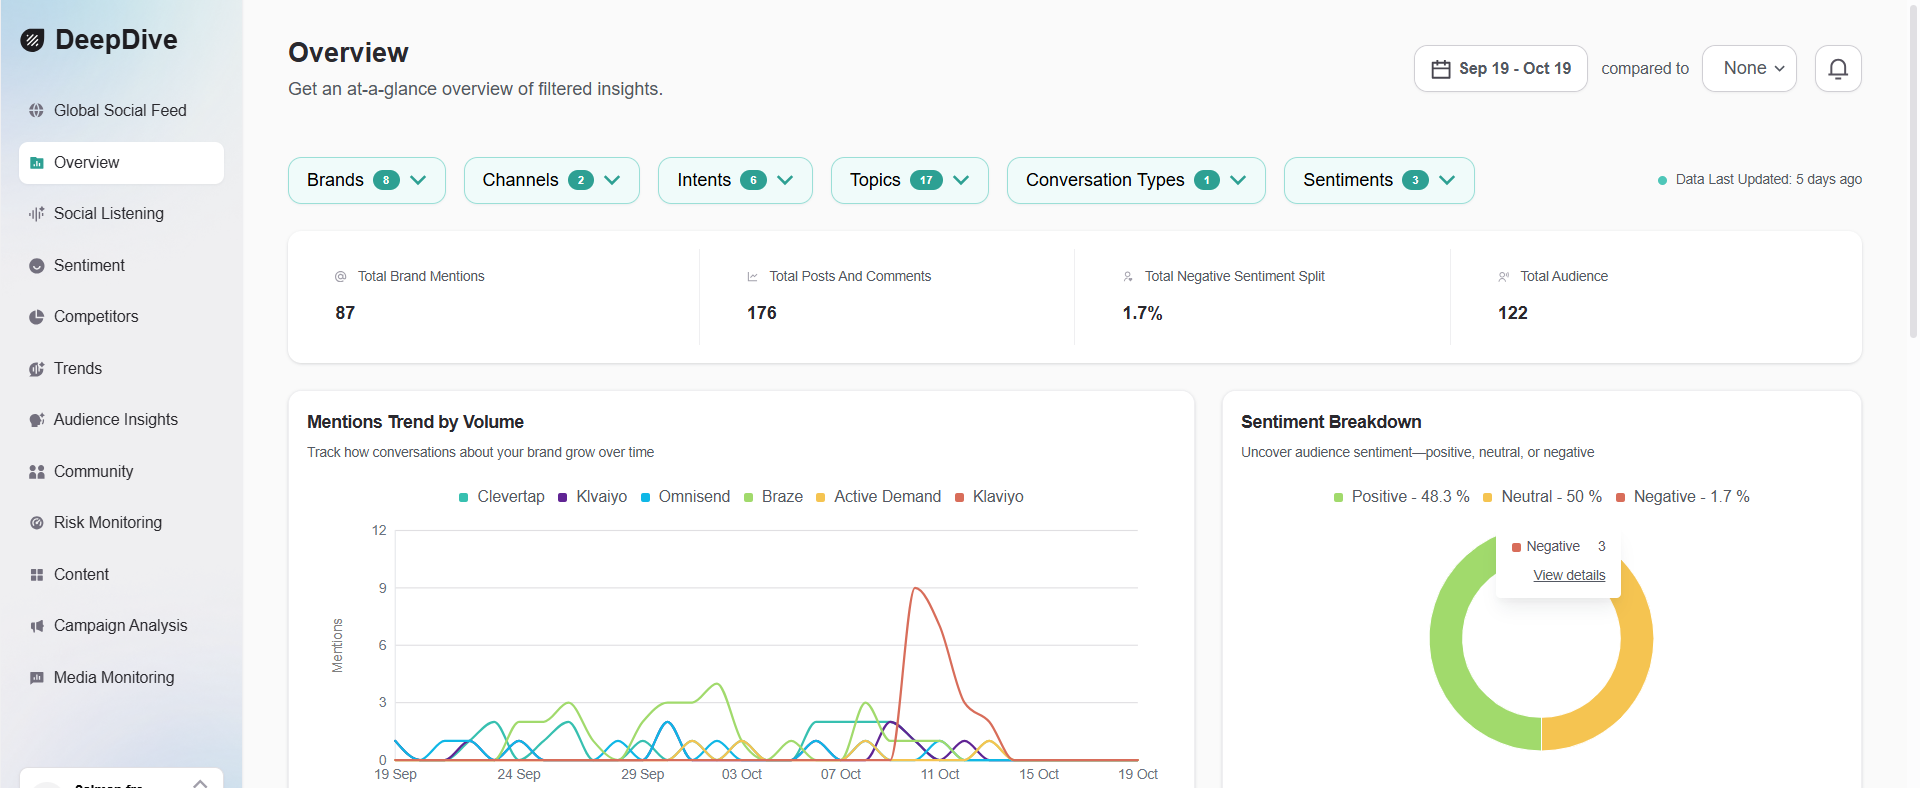Click the Trends sidebar icon
This screenshot has width=1920, height=788.
pos(37,368)
